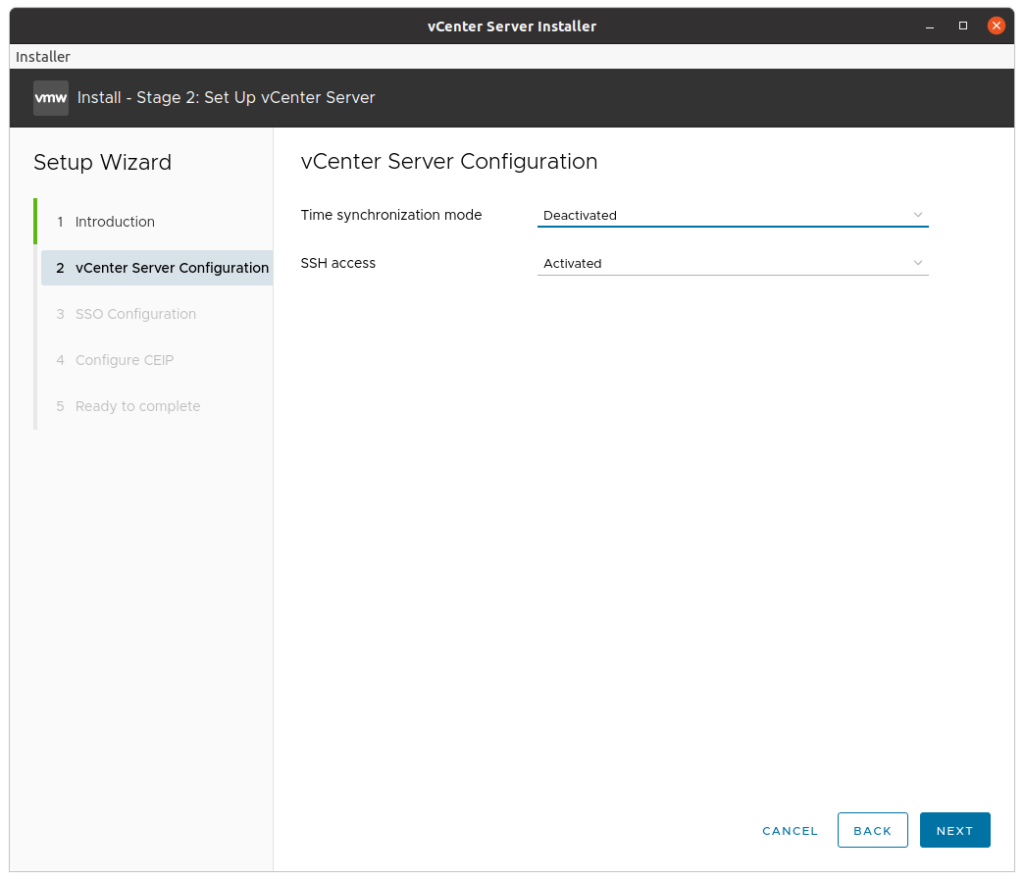The image size is (1024, 881).
Task: Open Time synchronization mode dropdown
Action: [732, 215]
